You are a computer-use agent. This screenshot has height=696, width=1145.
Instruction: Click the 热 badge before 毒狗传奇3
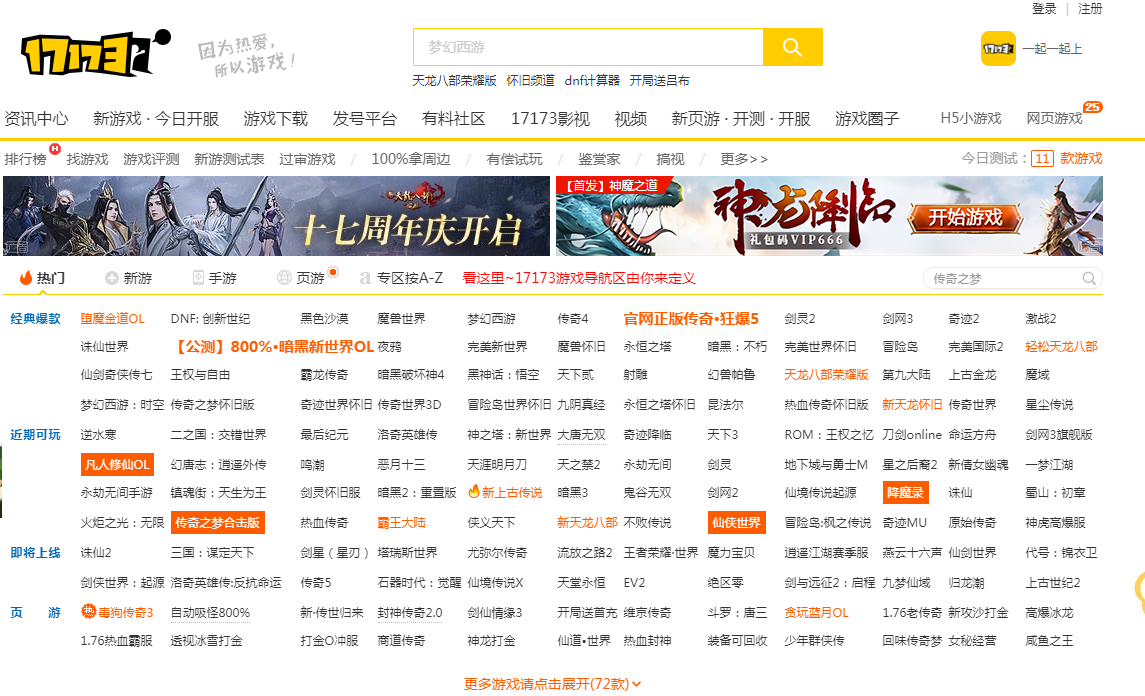click(88, 611)
